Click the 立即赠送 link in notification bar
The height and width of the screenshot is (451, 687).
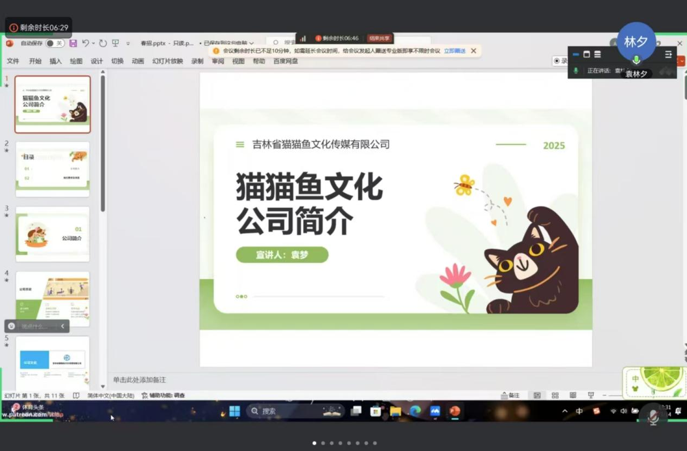(x=454, y=51)
